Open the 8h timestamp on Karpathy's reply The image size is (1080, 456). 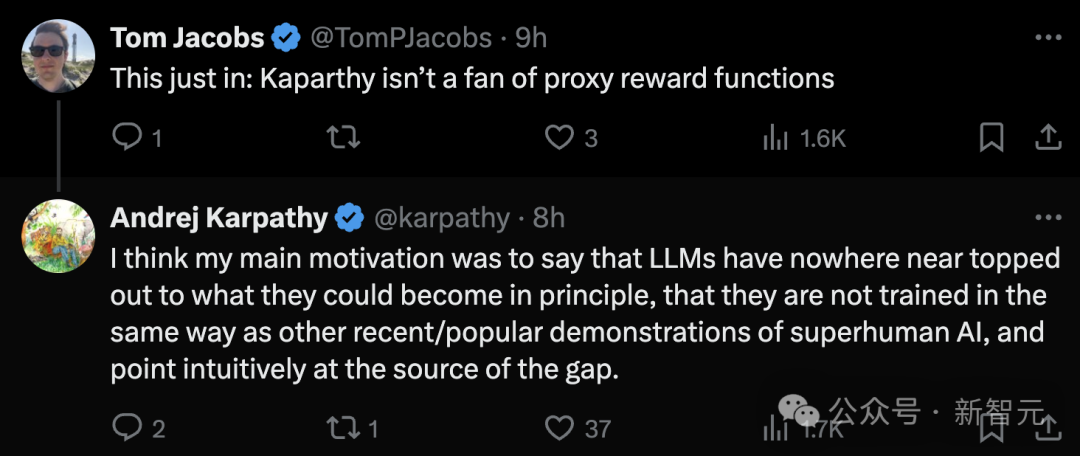[548, 217]
